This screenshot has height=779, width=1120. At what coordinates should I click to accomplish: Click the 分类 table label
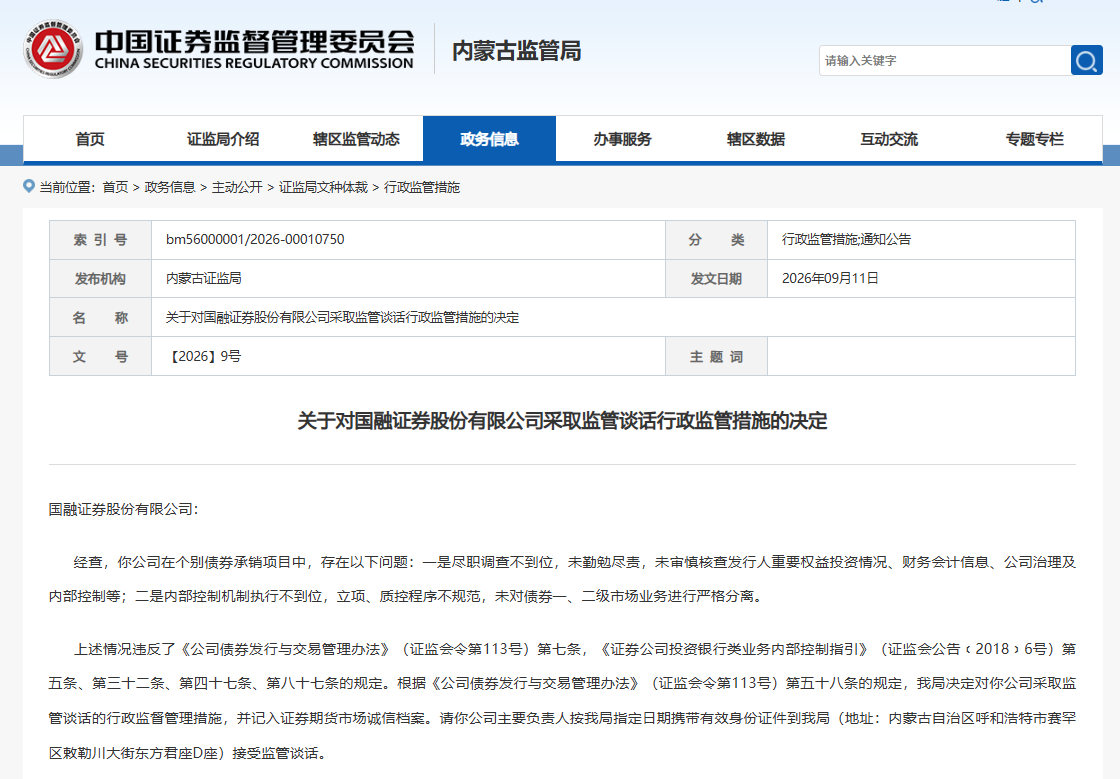[x=716, y=240]
